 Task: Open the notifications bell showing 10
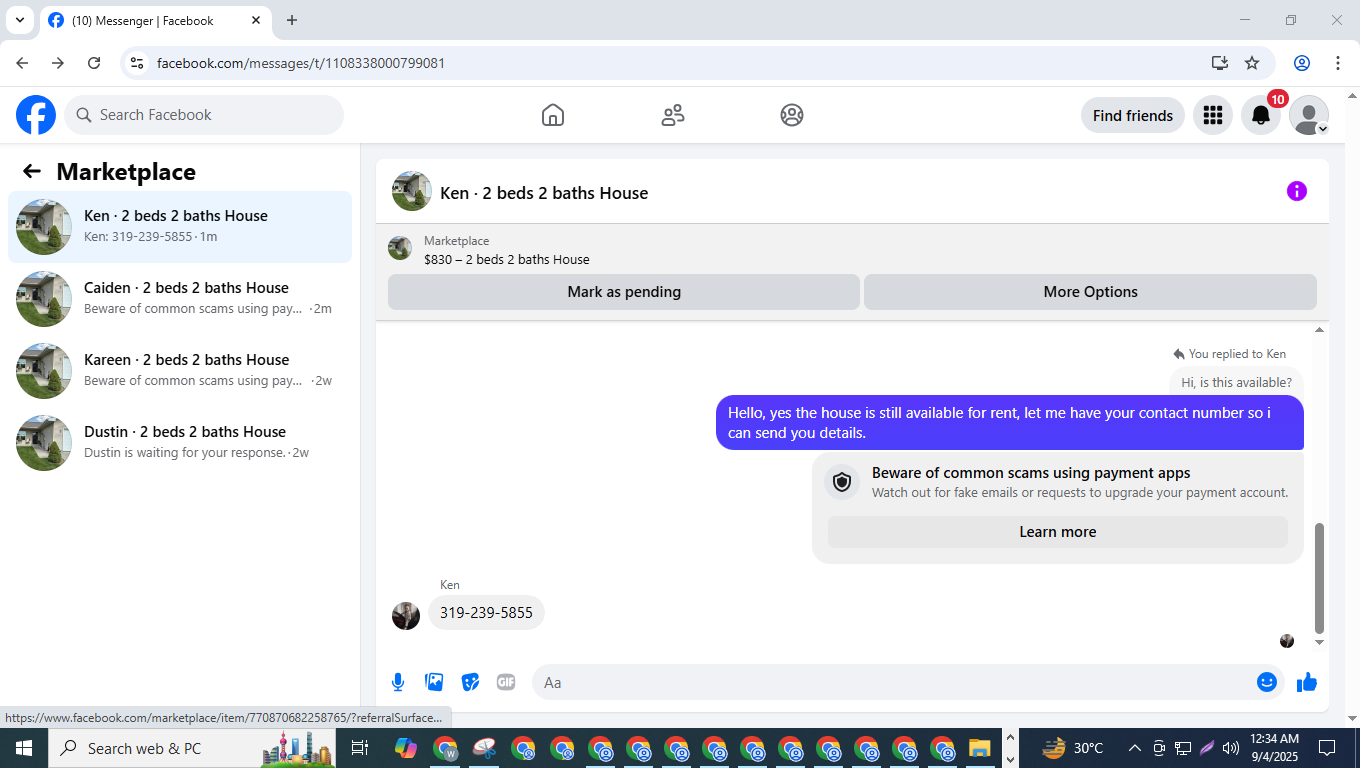[1261, 115]
